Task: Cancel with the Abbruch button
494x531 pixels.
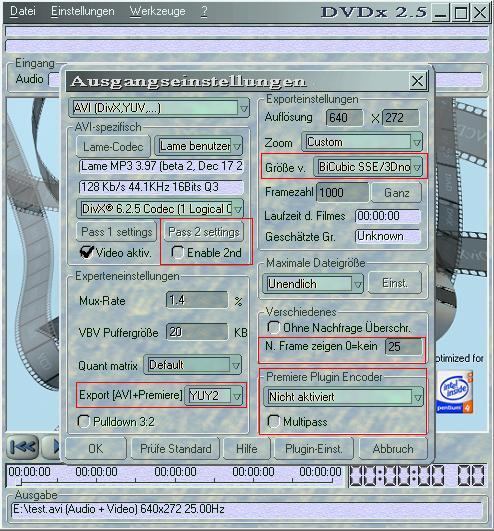Action: point(393,448)
